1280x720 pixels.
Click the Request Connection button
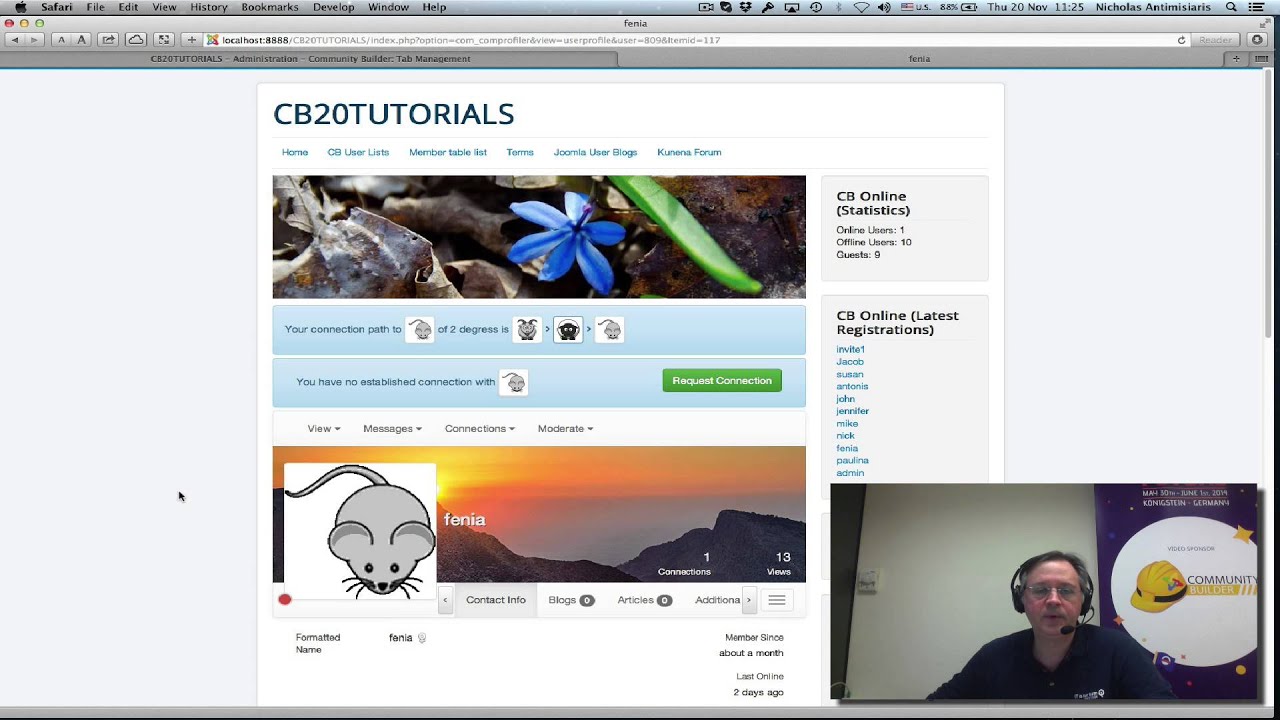click(722, 381)
